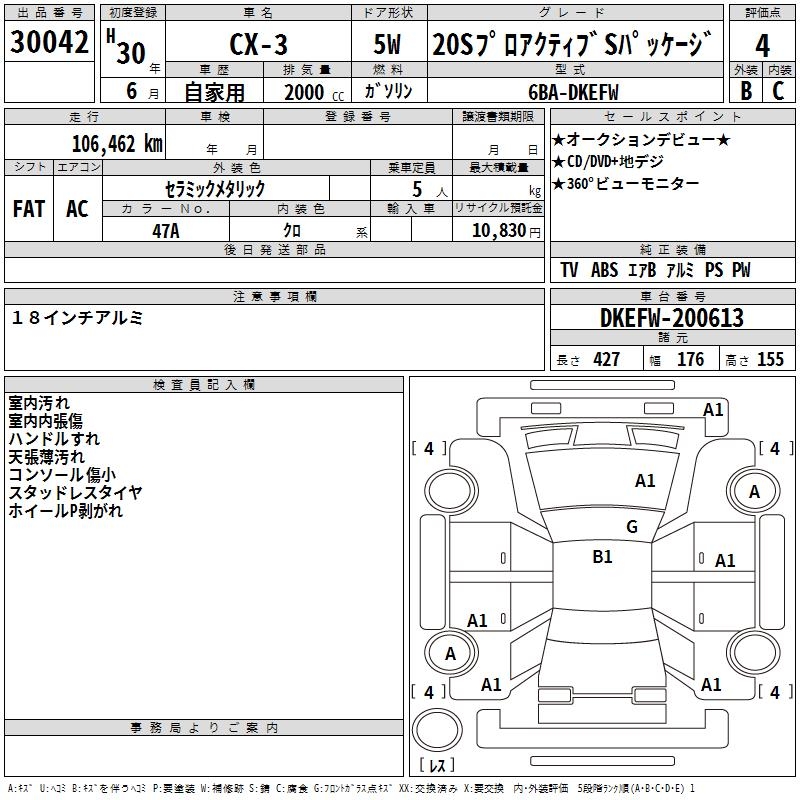Click the lot number 30042

50,42
